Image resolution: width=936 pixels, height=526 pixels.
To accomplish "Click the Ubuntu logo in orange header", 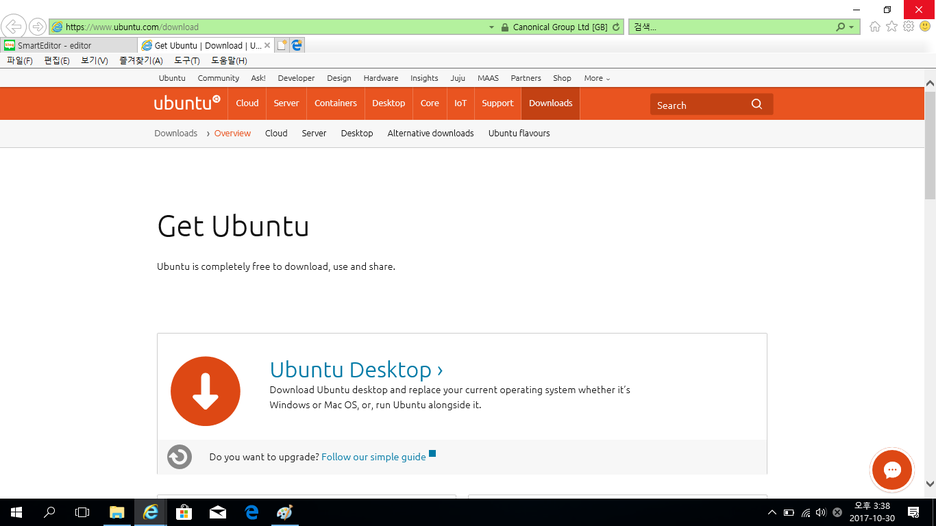I will point(187,103).
